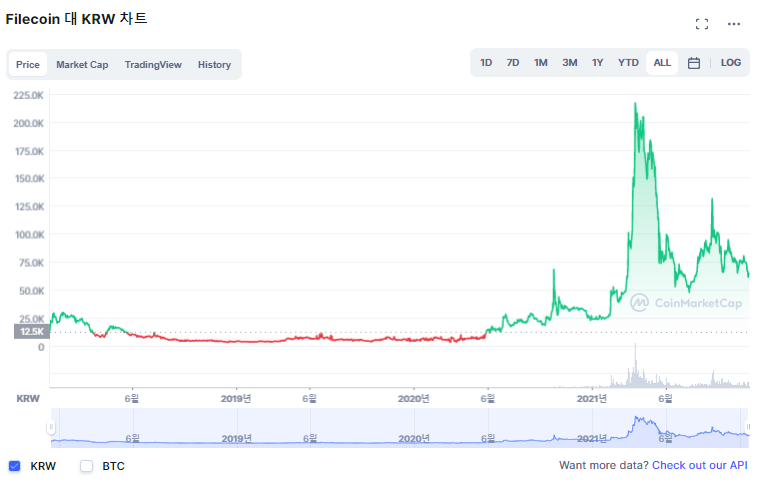767x494 pixels.
Task: Open the fullscreen chart view icon
Action: point(701,24)
